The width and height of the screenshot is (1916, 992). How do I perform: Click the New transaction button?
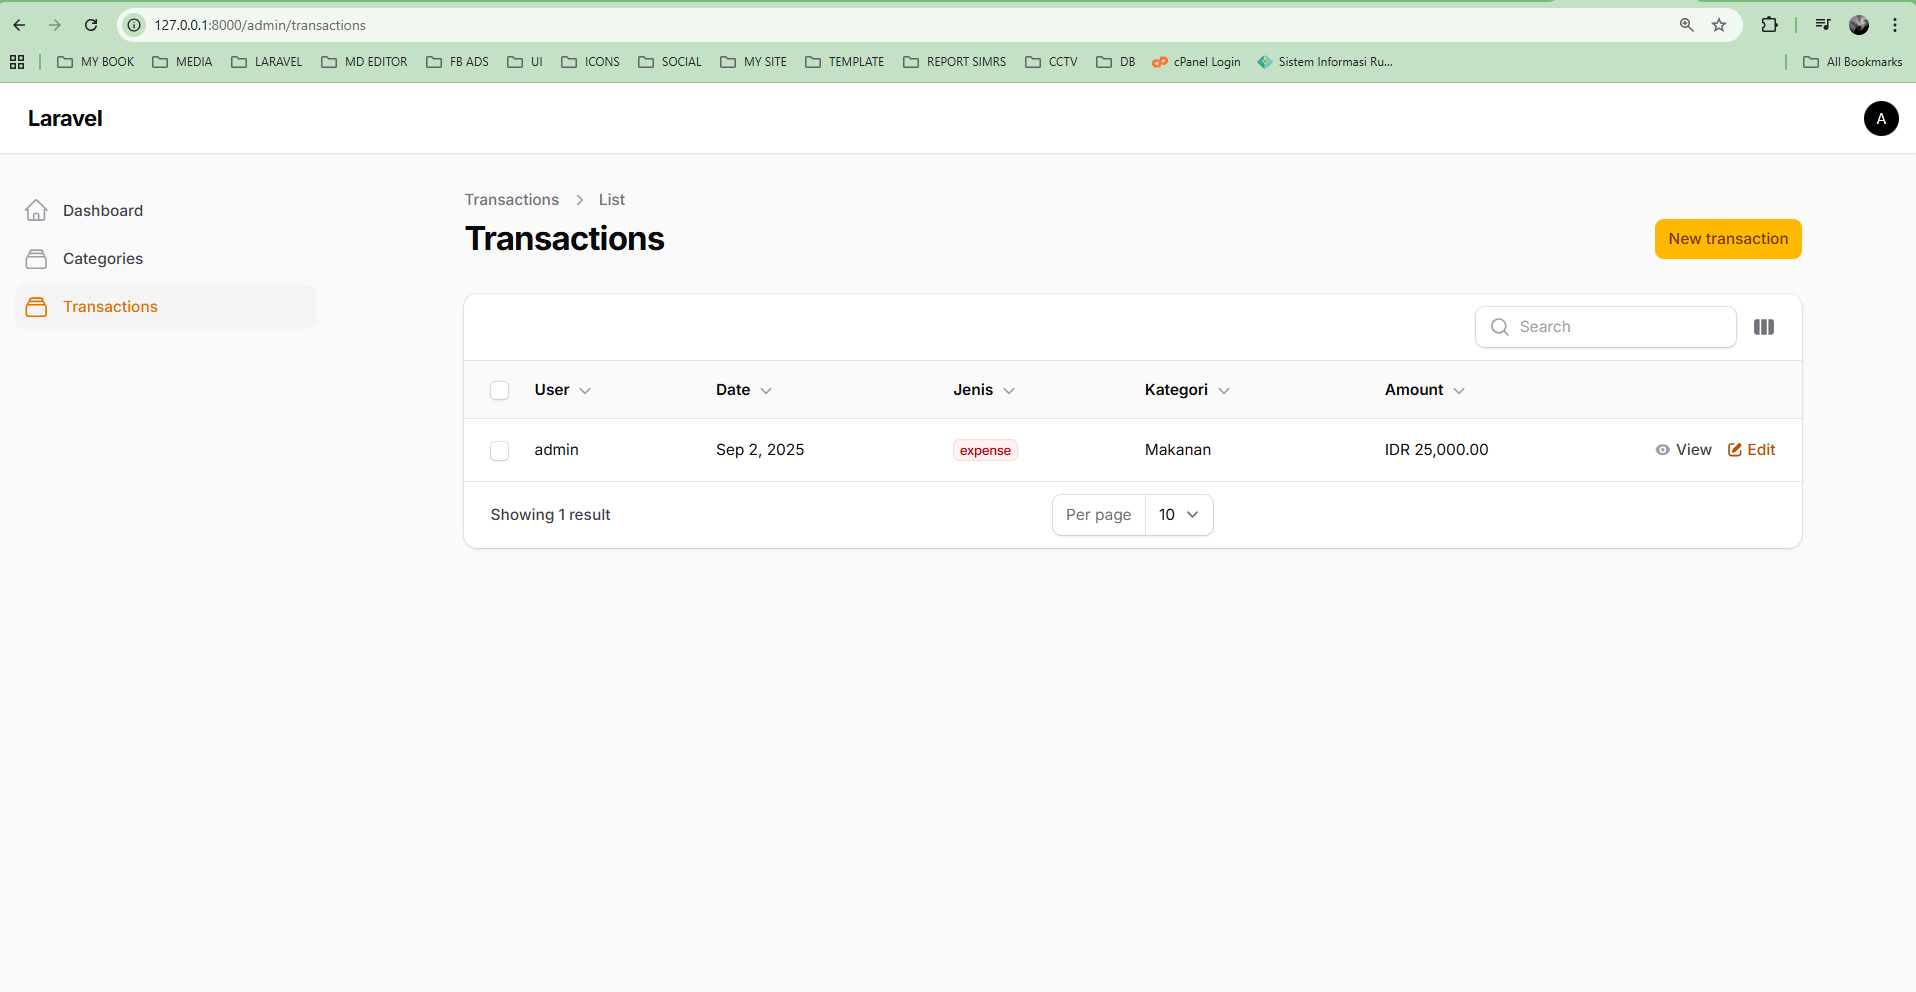[1727, 239]
